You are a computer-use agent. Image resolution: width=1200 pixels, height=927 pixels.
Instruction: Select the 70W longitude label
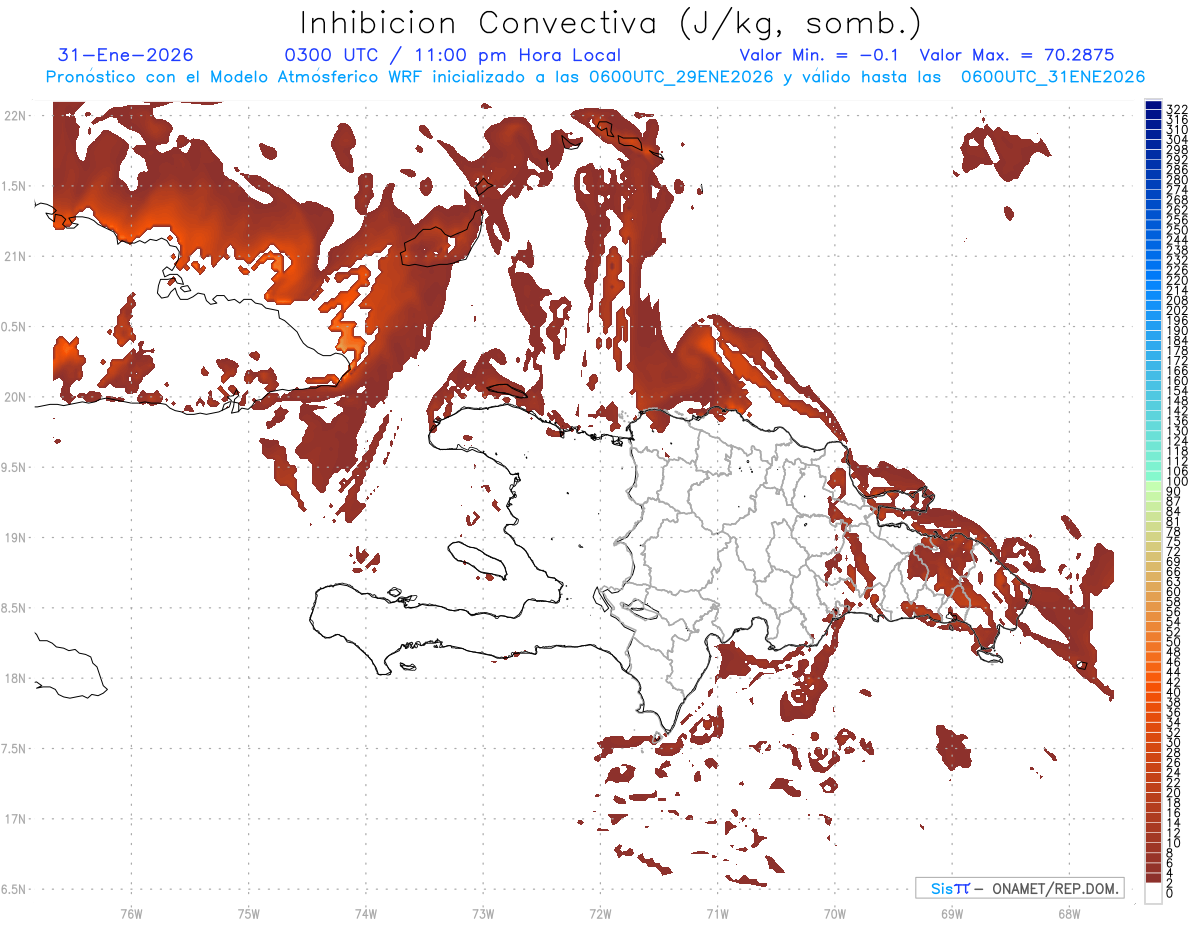tap(835, 913)
